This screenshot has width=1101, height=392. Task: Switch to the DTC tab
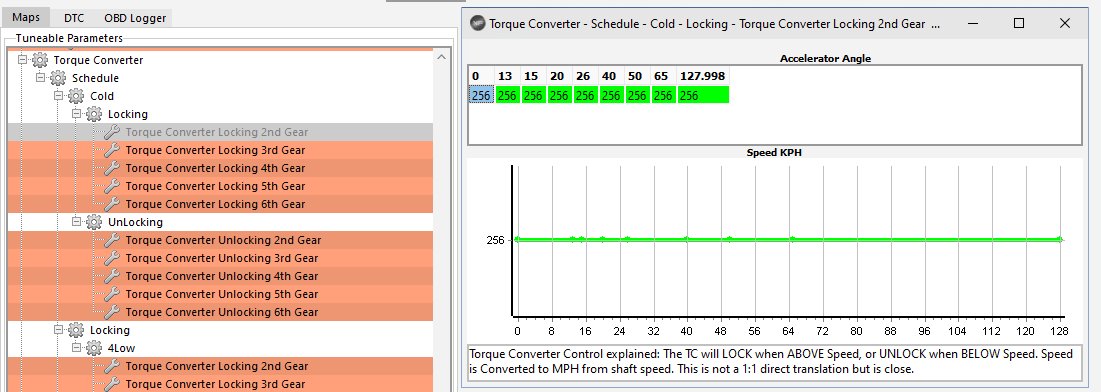[74, 18]
